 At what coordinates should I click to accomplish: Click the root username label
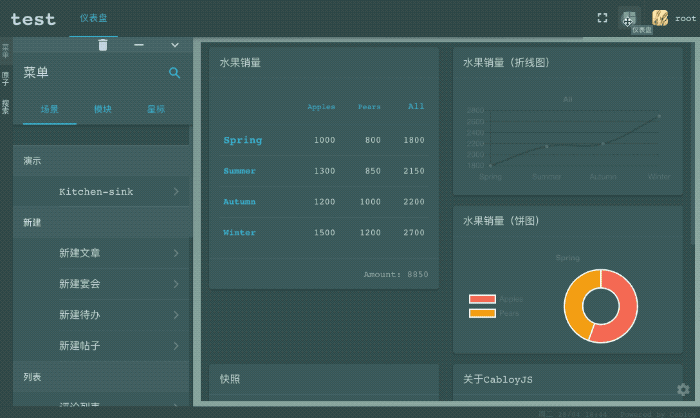coord(685,18)
